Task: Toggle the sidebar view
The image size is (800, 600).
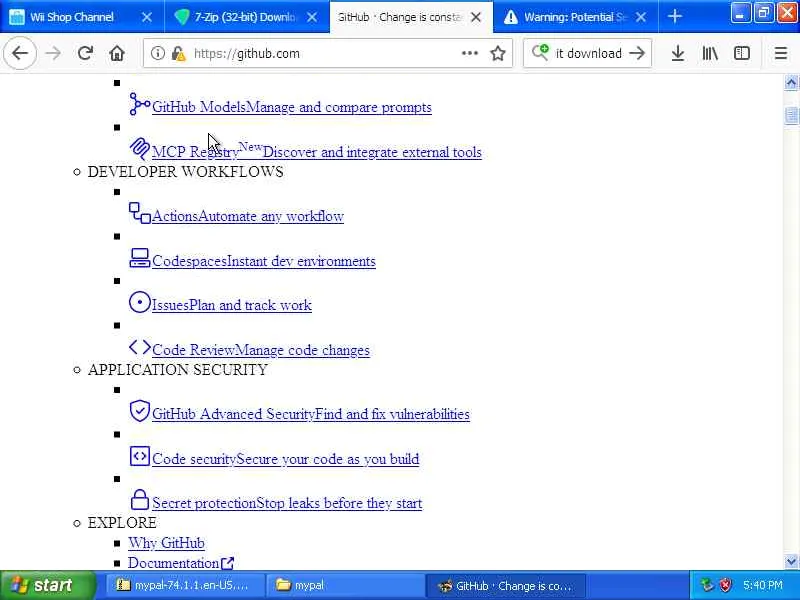Action: (x=741, y=53)
